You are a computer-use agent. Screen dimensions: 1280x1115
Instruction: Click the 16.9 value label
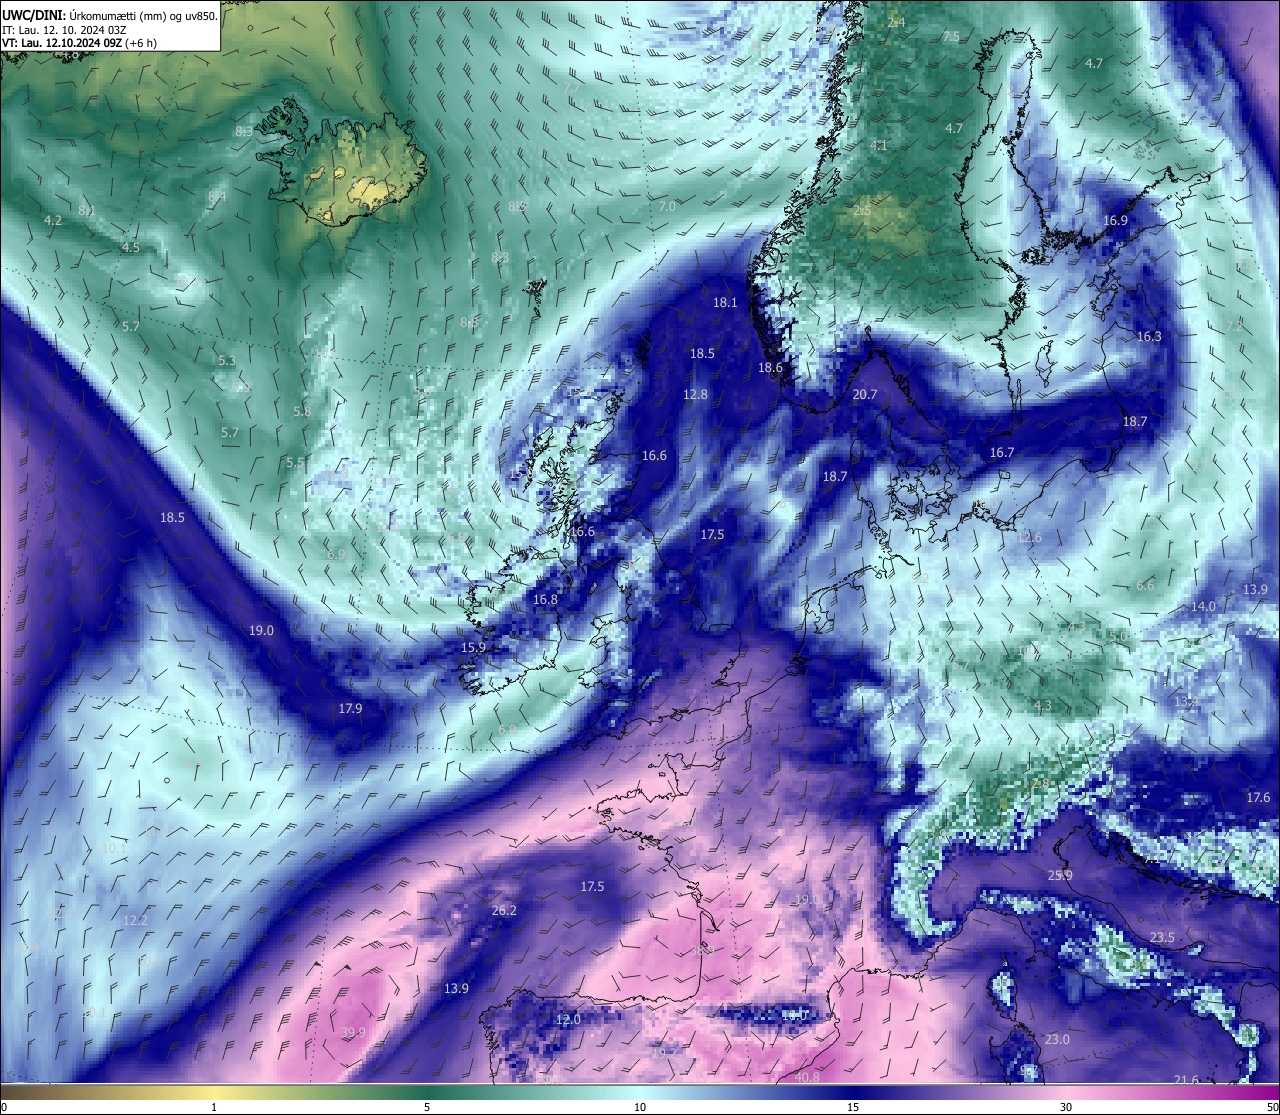(x=1115, y=221)
